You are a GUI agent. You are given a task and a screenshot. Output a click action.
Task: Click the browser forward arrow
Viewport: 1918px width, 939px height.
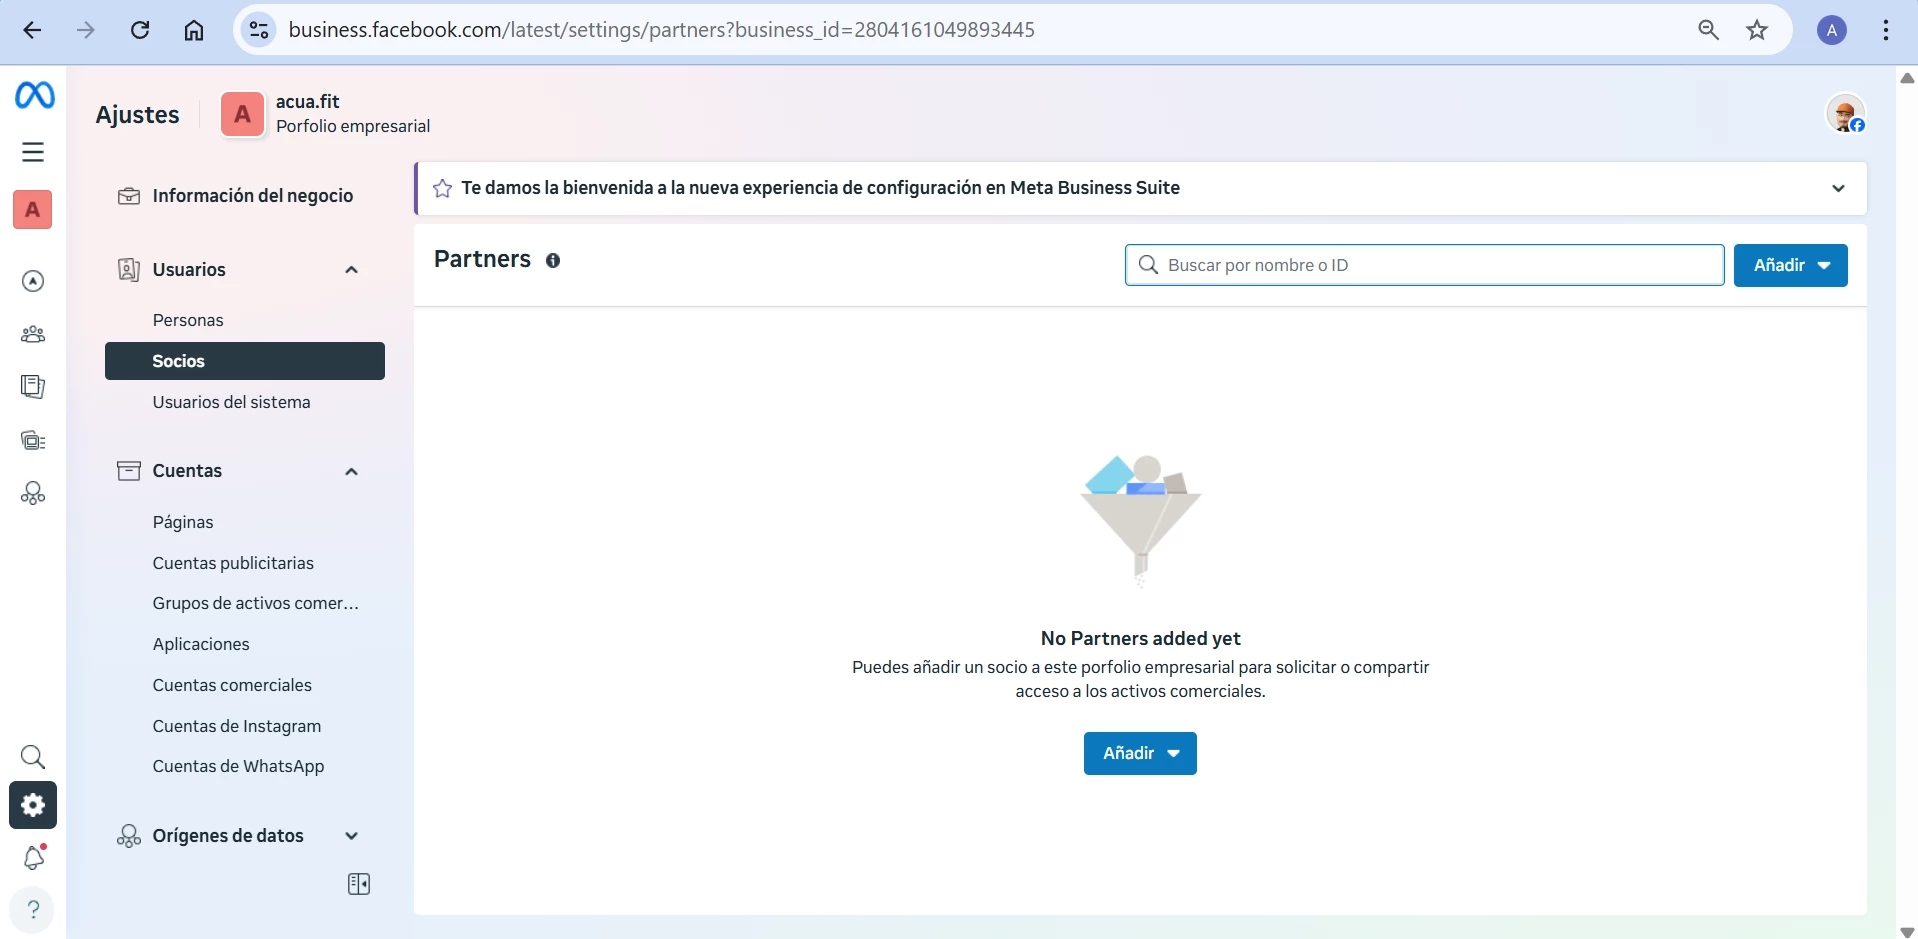pos(86,30)
